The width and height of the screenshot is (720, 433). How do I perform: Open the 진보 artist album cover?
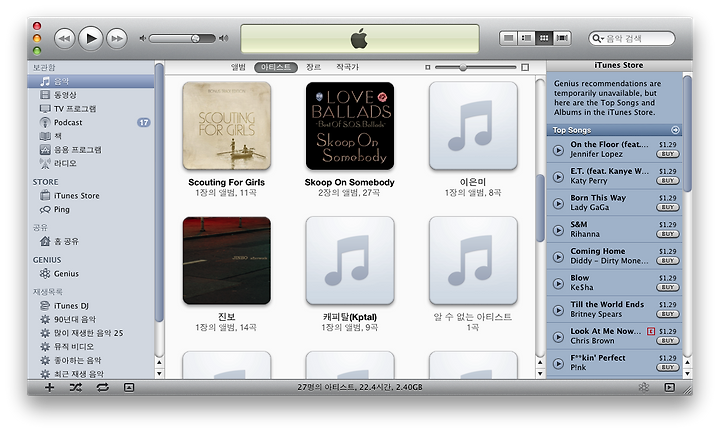pos(226,260)
